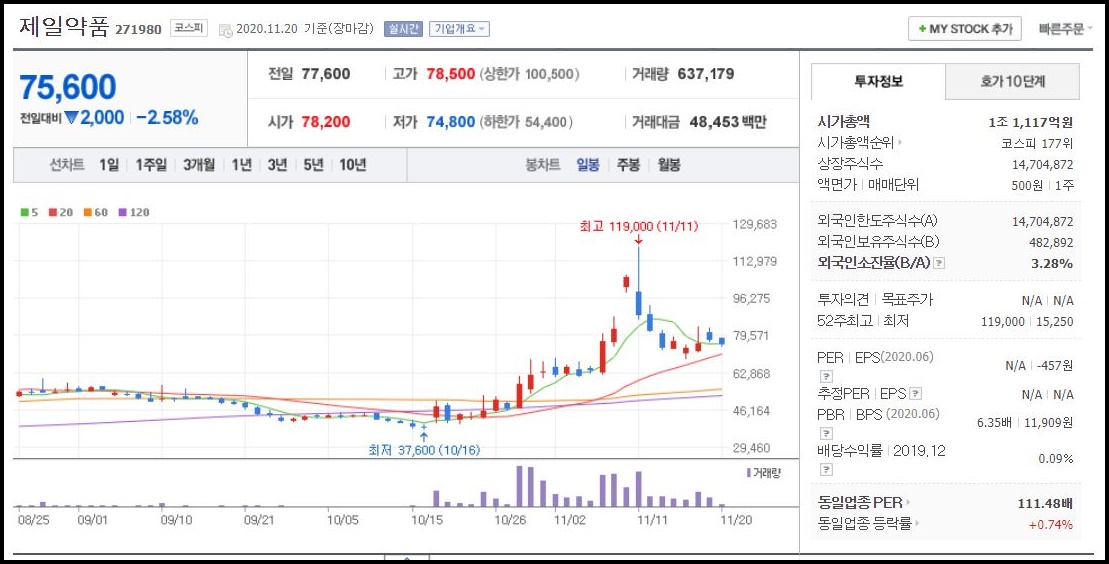Screen dimensions: 1109x564
Task: Click the 외국인소진율 3.28% value
Action: click(x=1052, y=263)
